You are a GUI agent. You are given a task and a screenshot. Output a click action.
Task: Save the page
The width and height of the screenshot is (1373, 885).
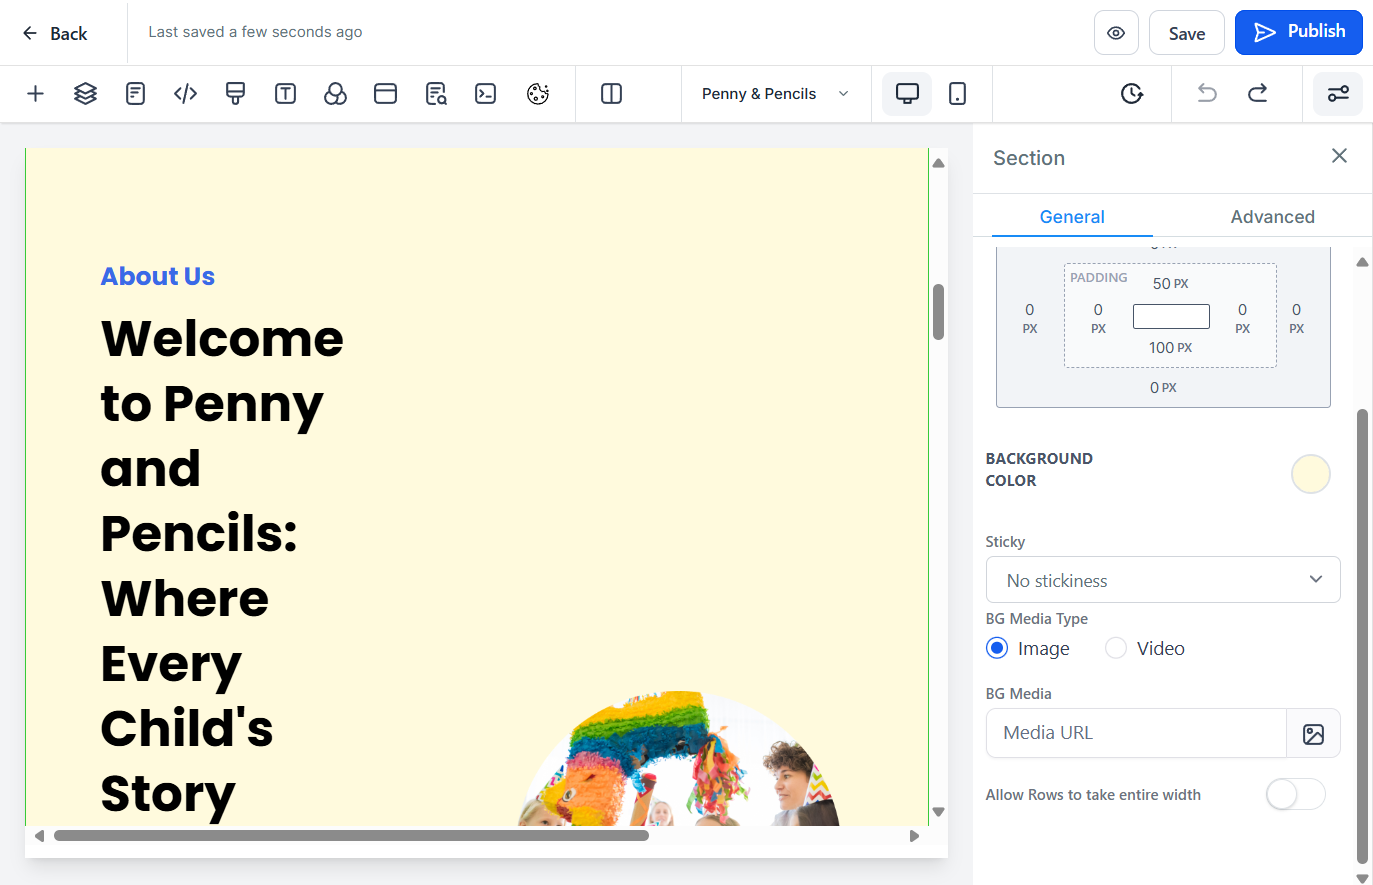click(1187, 33)
